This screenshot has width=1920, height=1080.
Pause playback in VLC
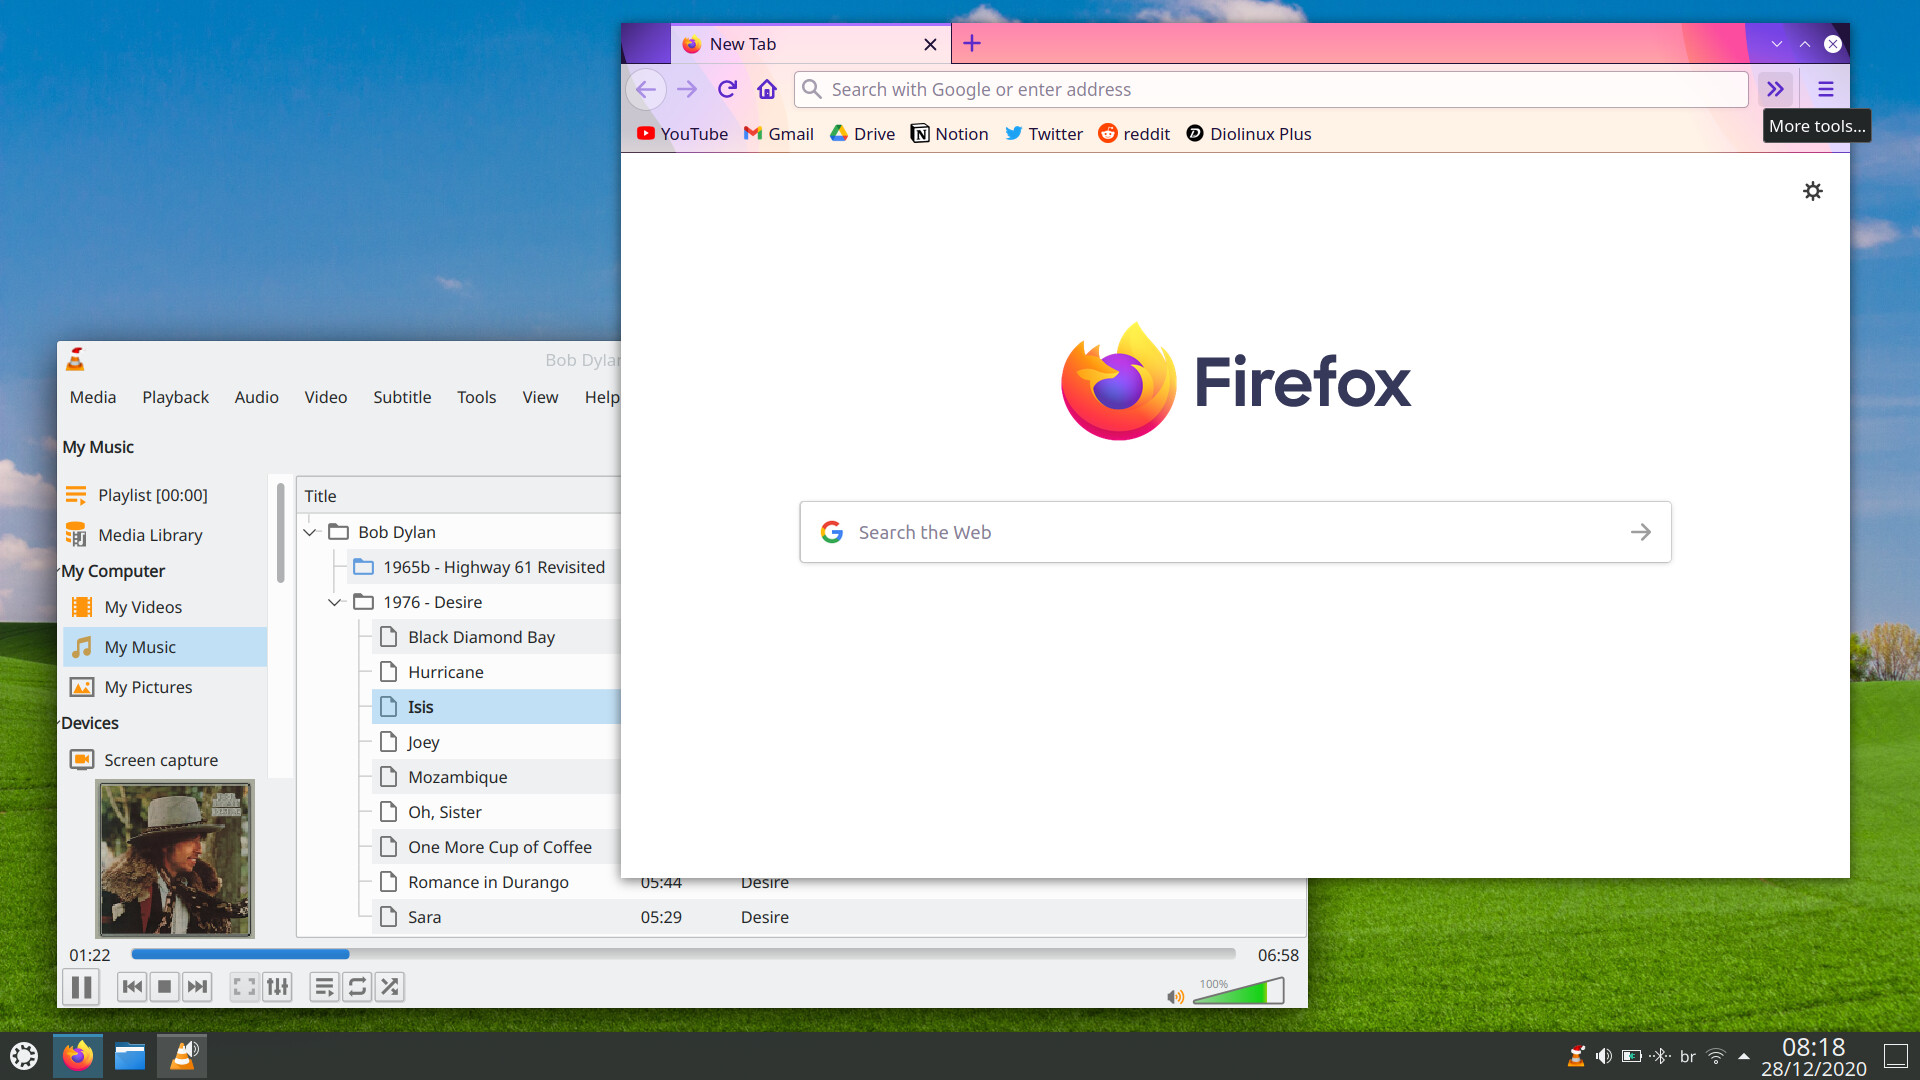point(82,987)
